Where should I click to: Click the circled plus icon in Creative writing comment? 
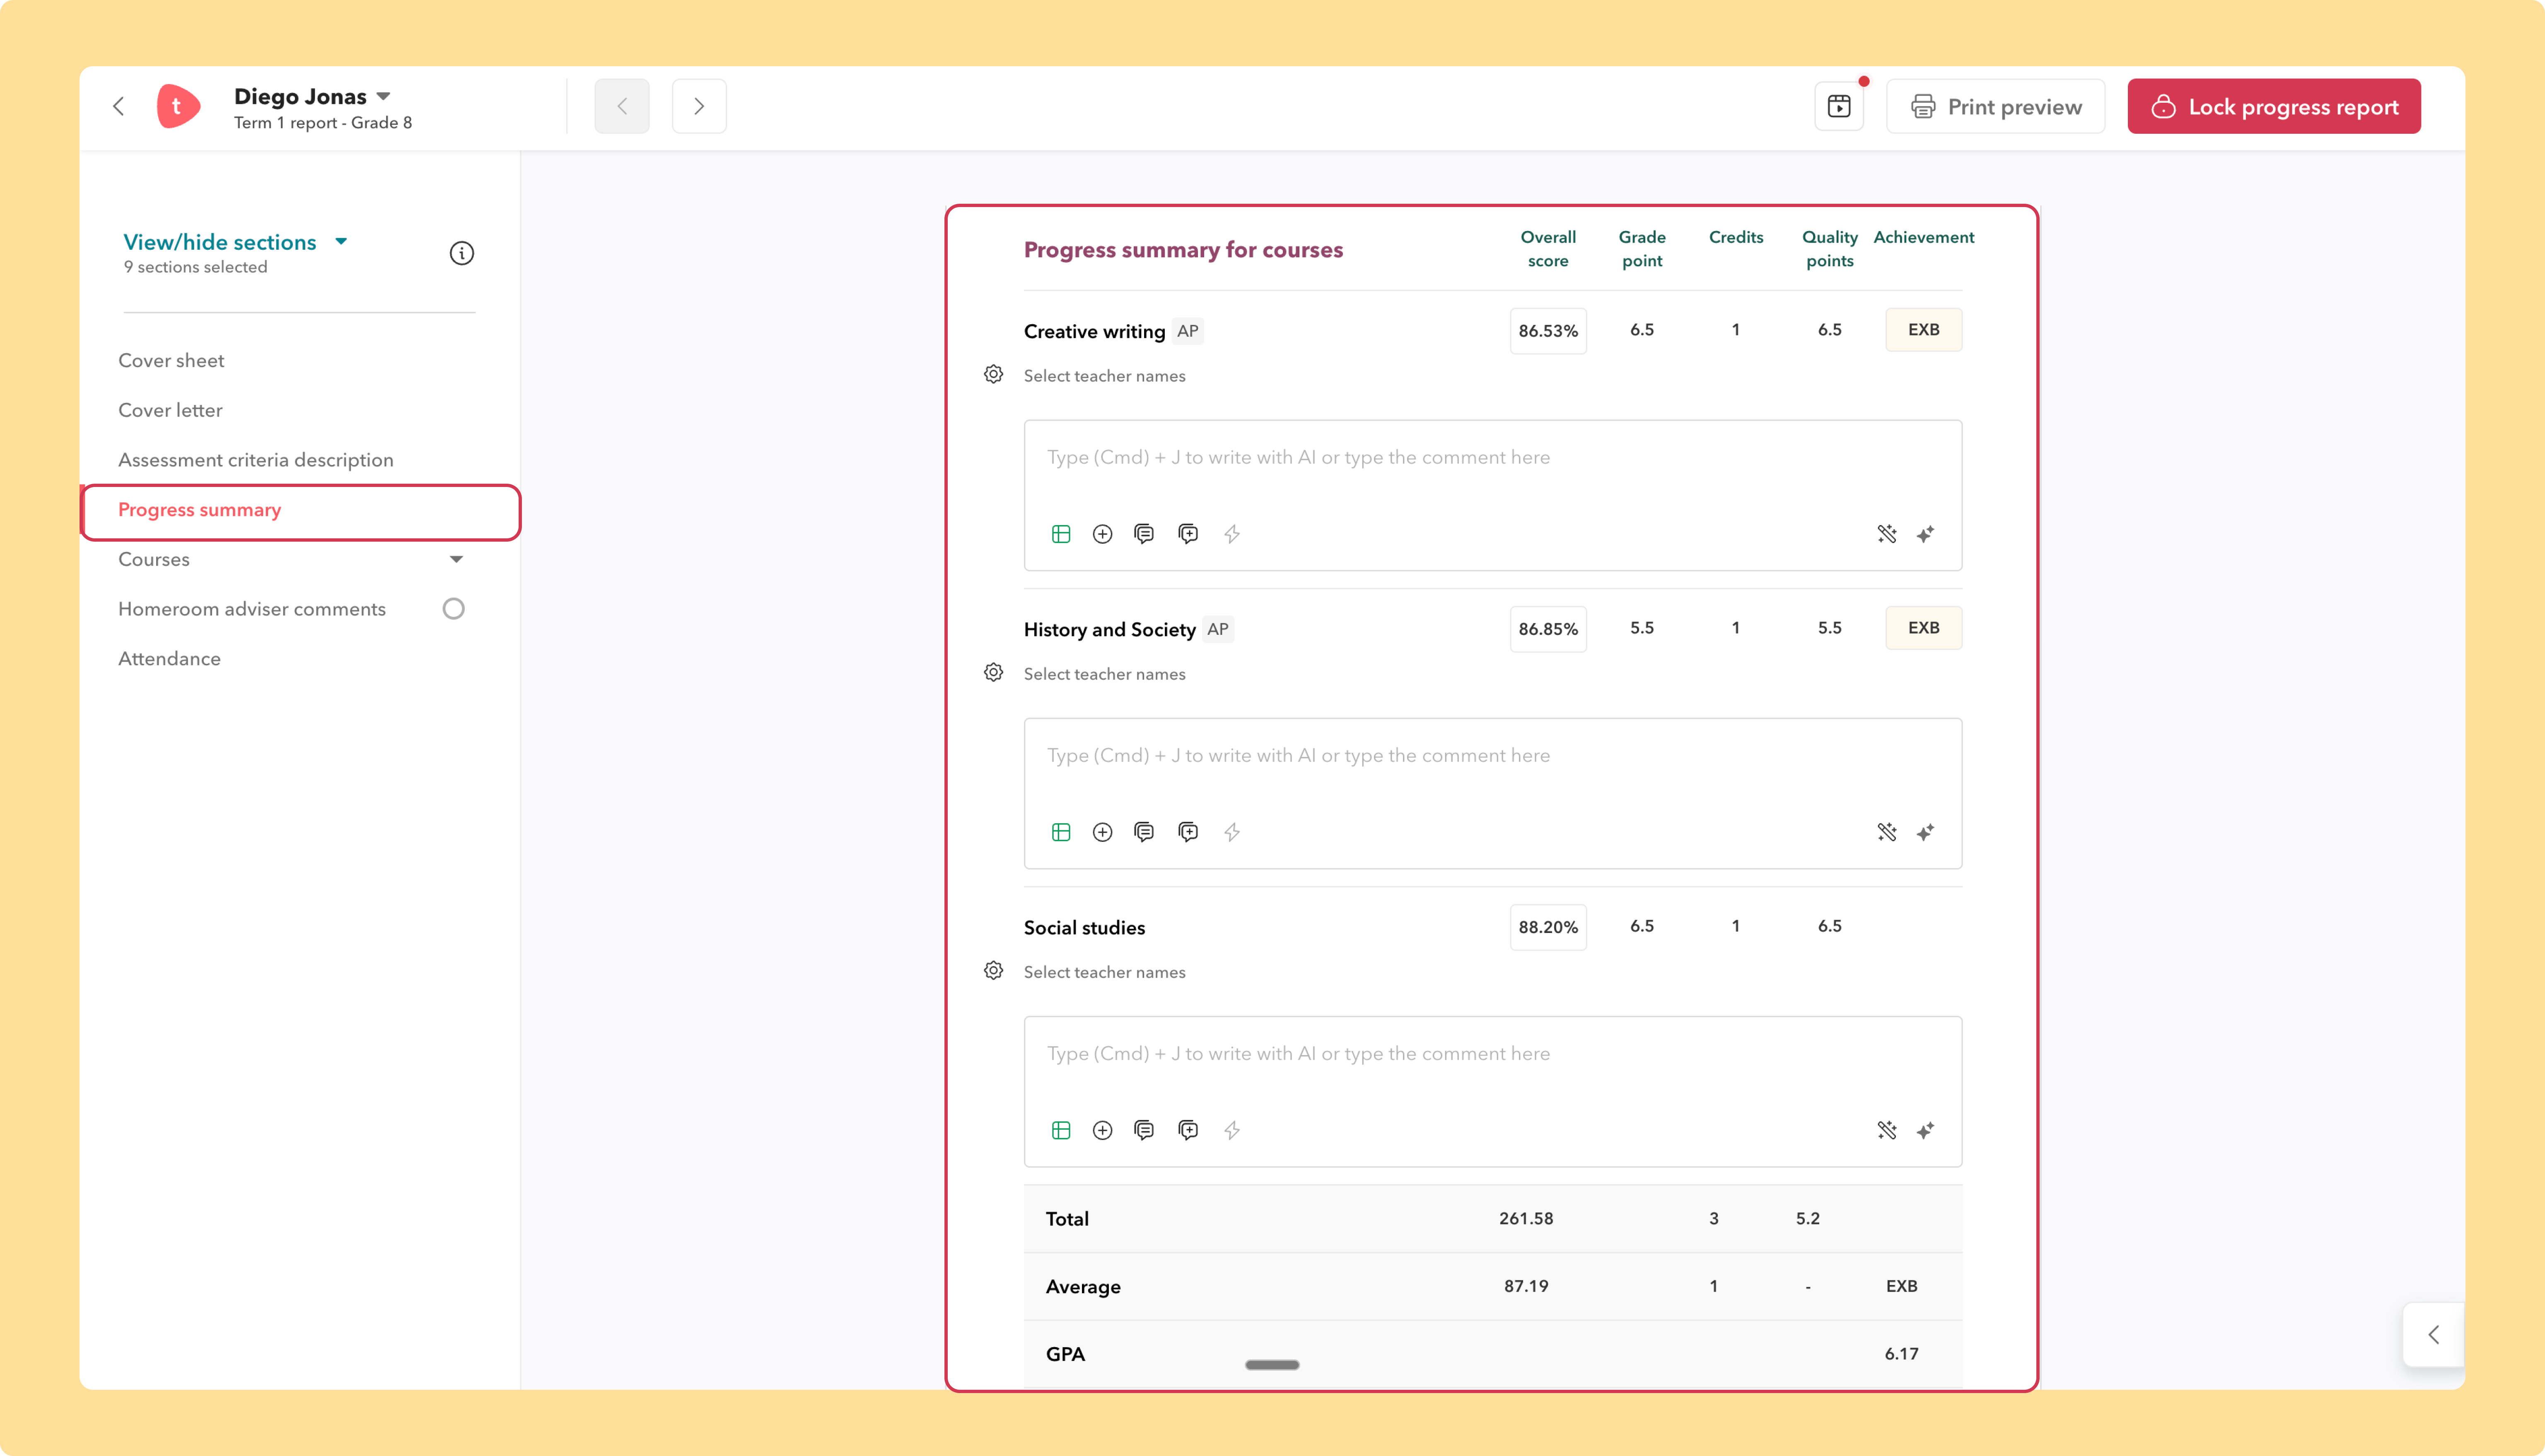tap(1102, 534)
